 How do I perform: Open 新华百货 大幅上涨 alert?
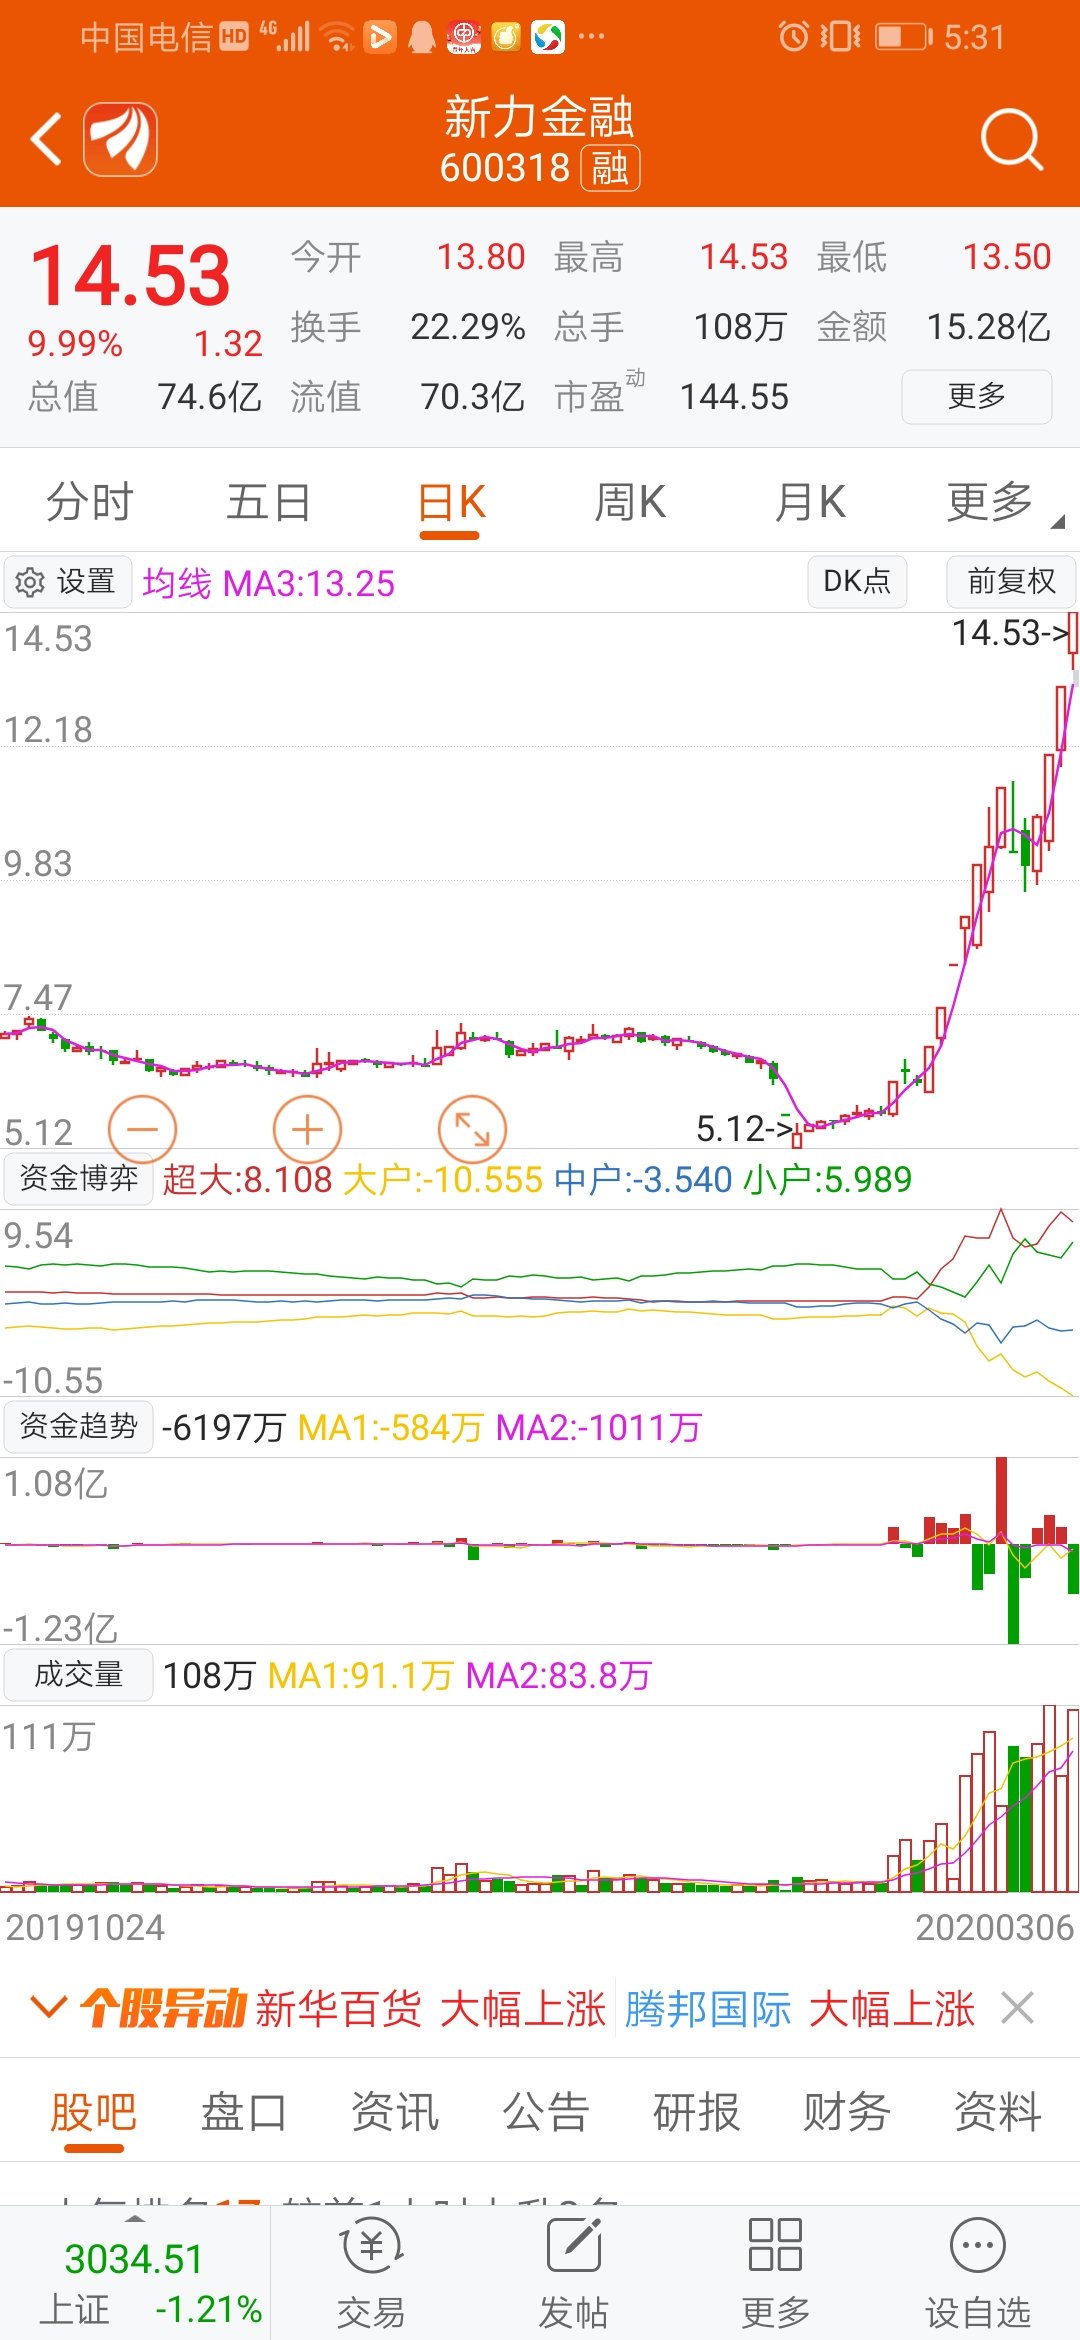coord(431,2008)
